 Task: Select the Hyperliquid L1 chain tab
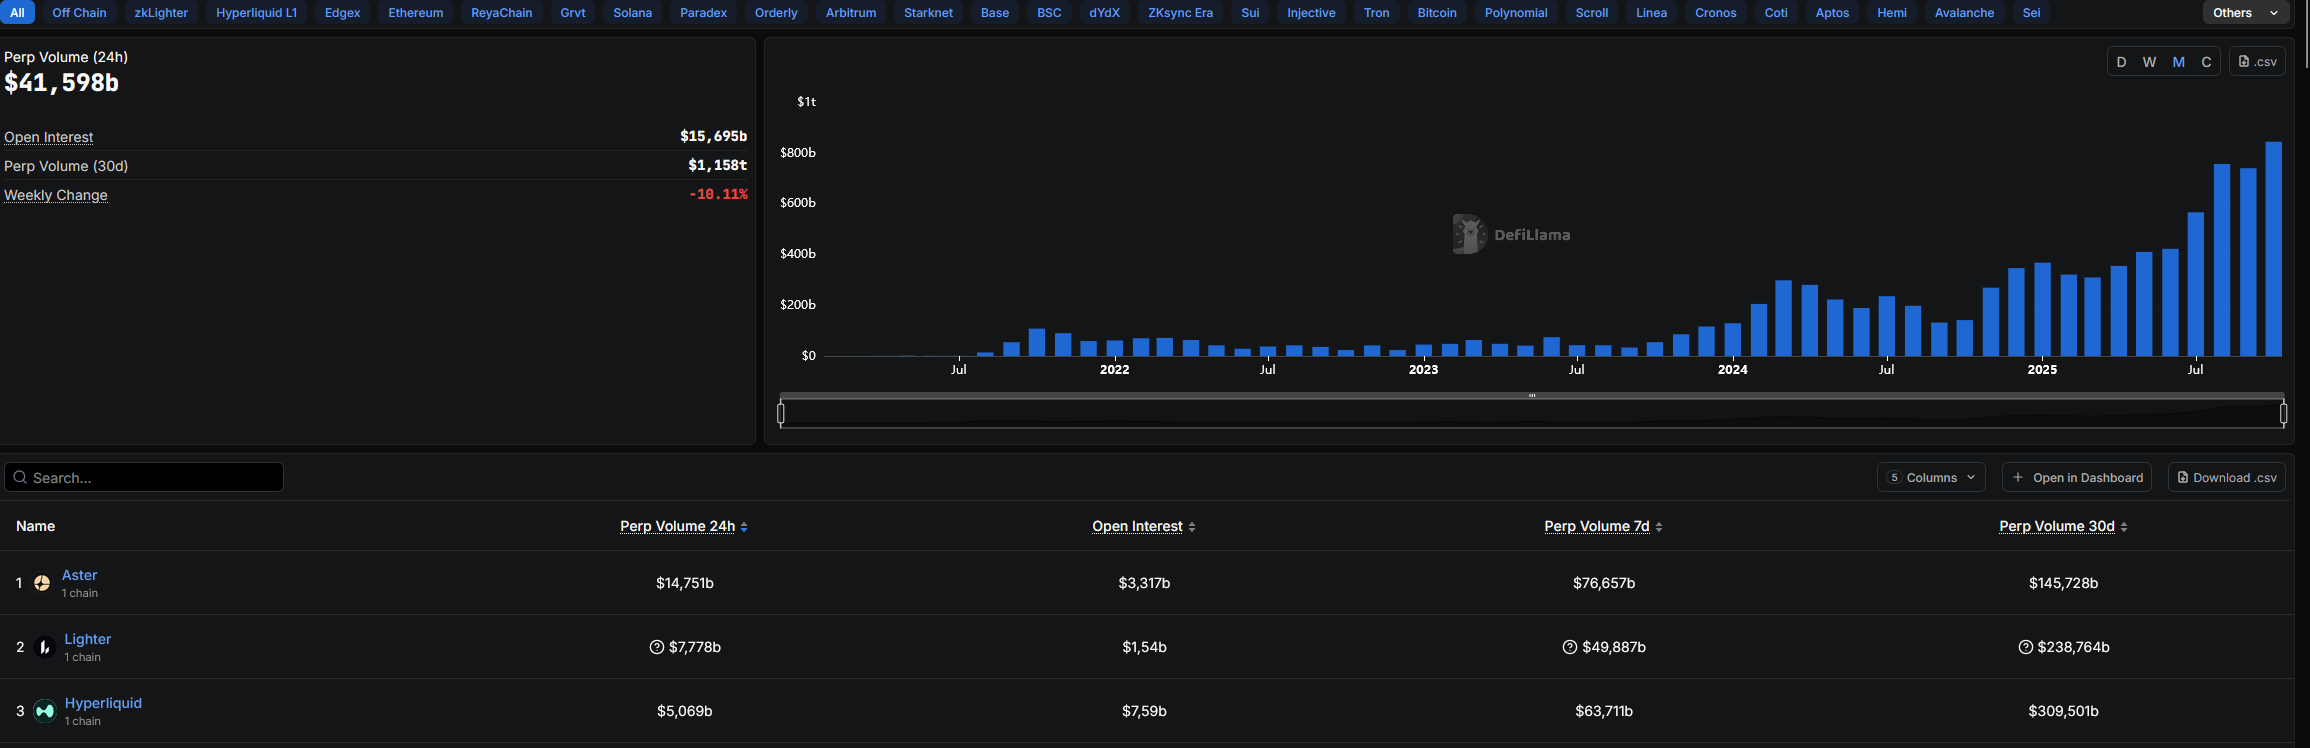point(256,13)
